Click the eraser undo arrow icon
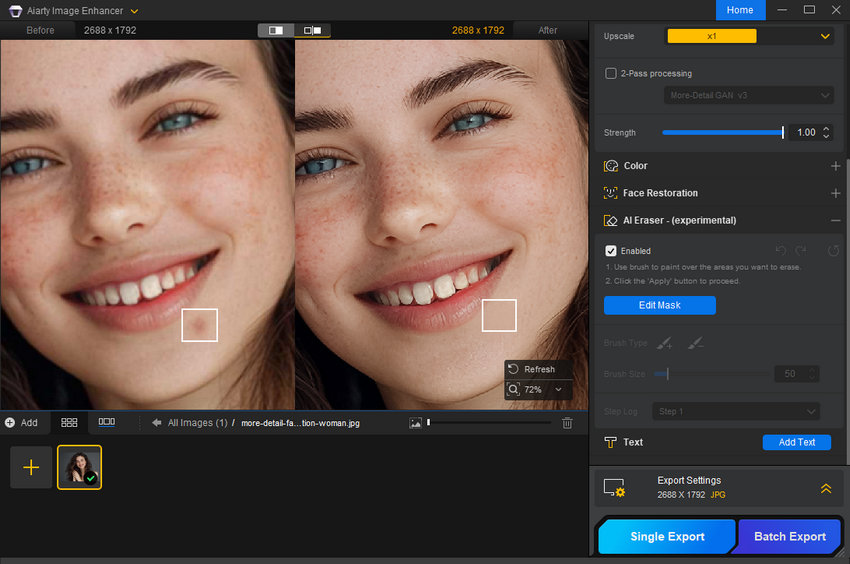 (x=781, y=250)
